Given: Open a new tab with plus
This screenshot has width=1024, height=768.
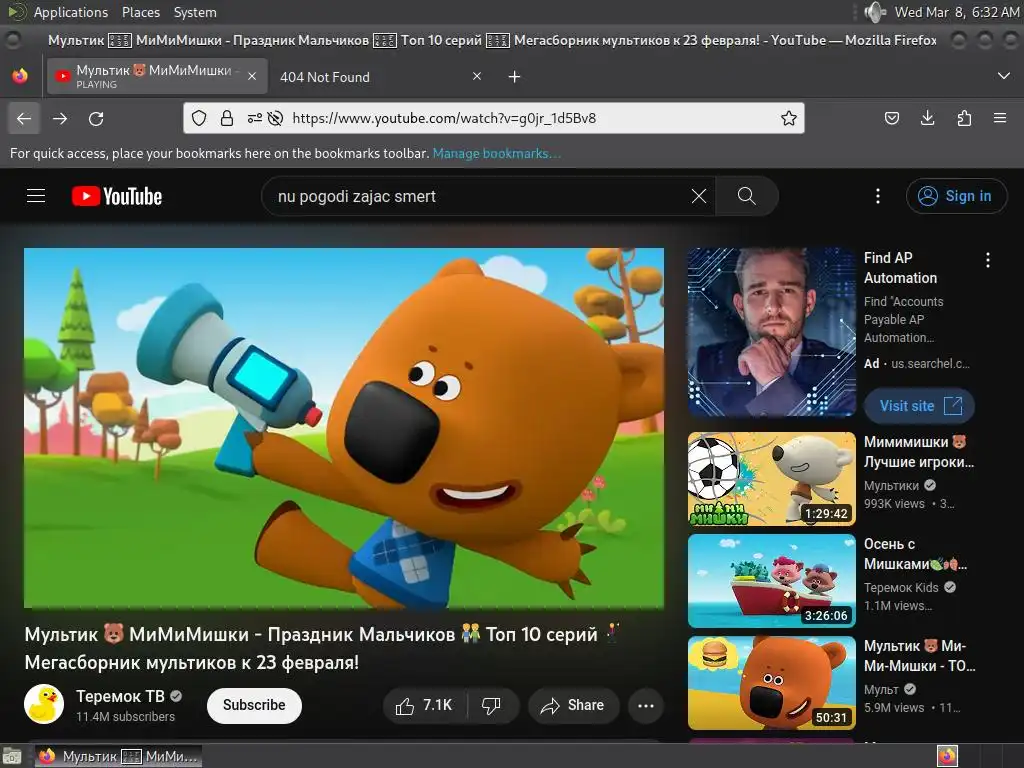Looking at the screenshot, I should 515,77.
